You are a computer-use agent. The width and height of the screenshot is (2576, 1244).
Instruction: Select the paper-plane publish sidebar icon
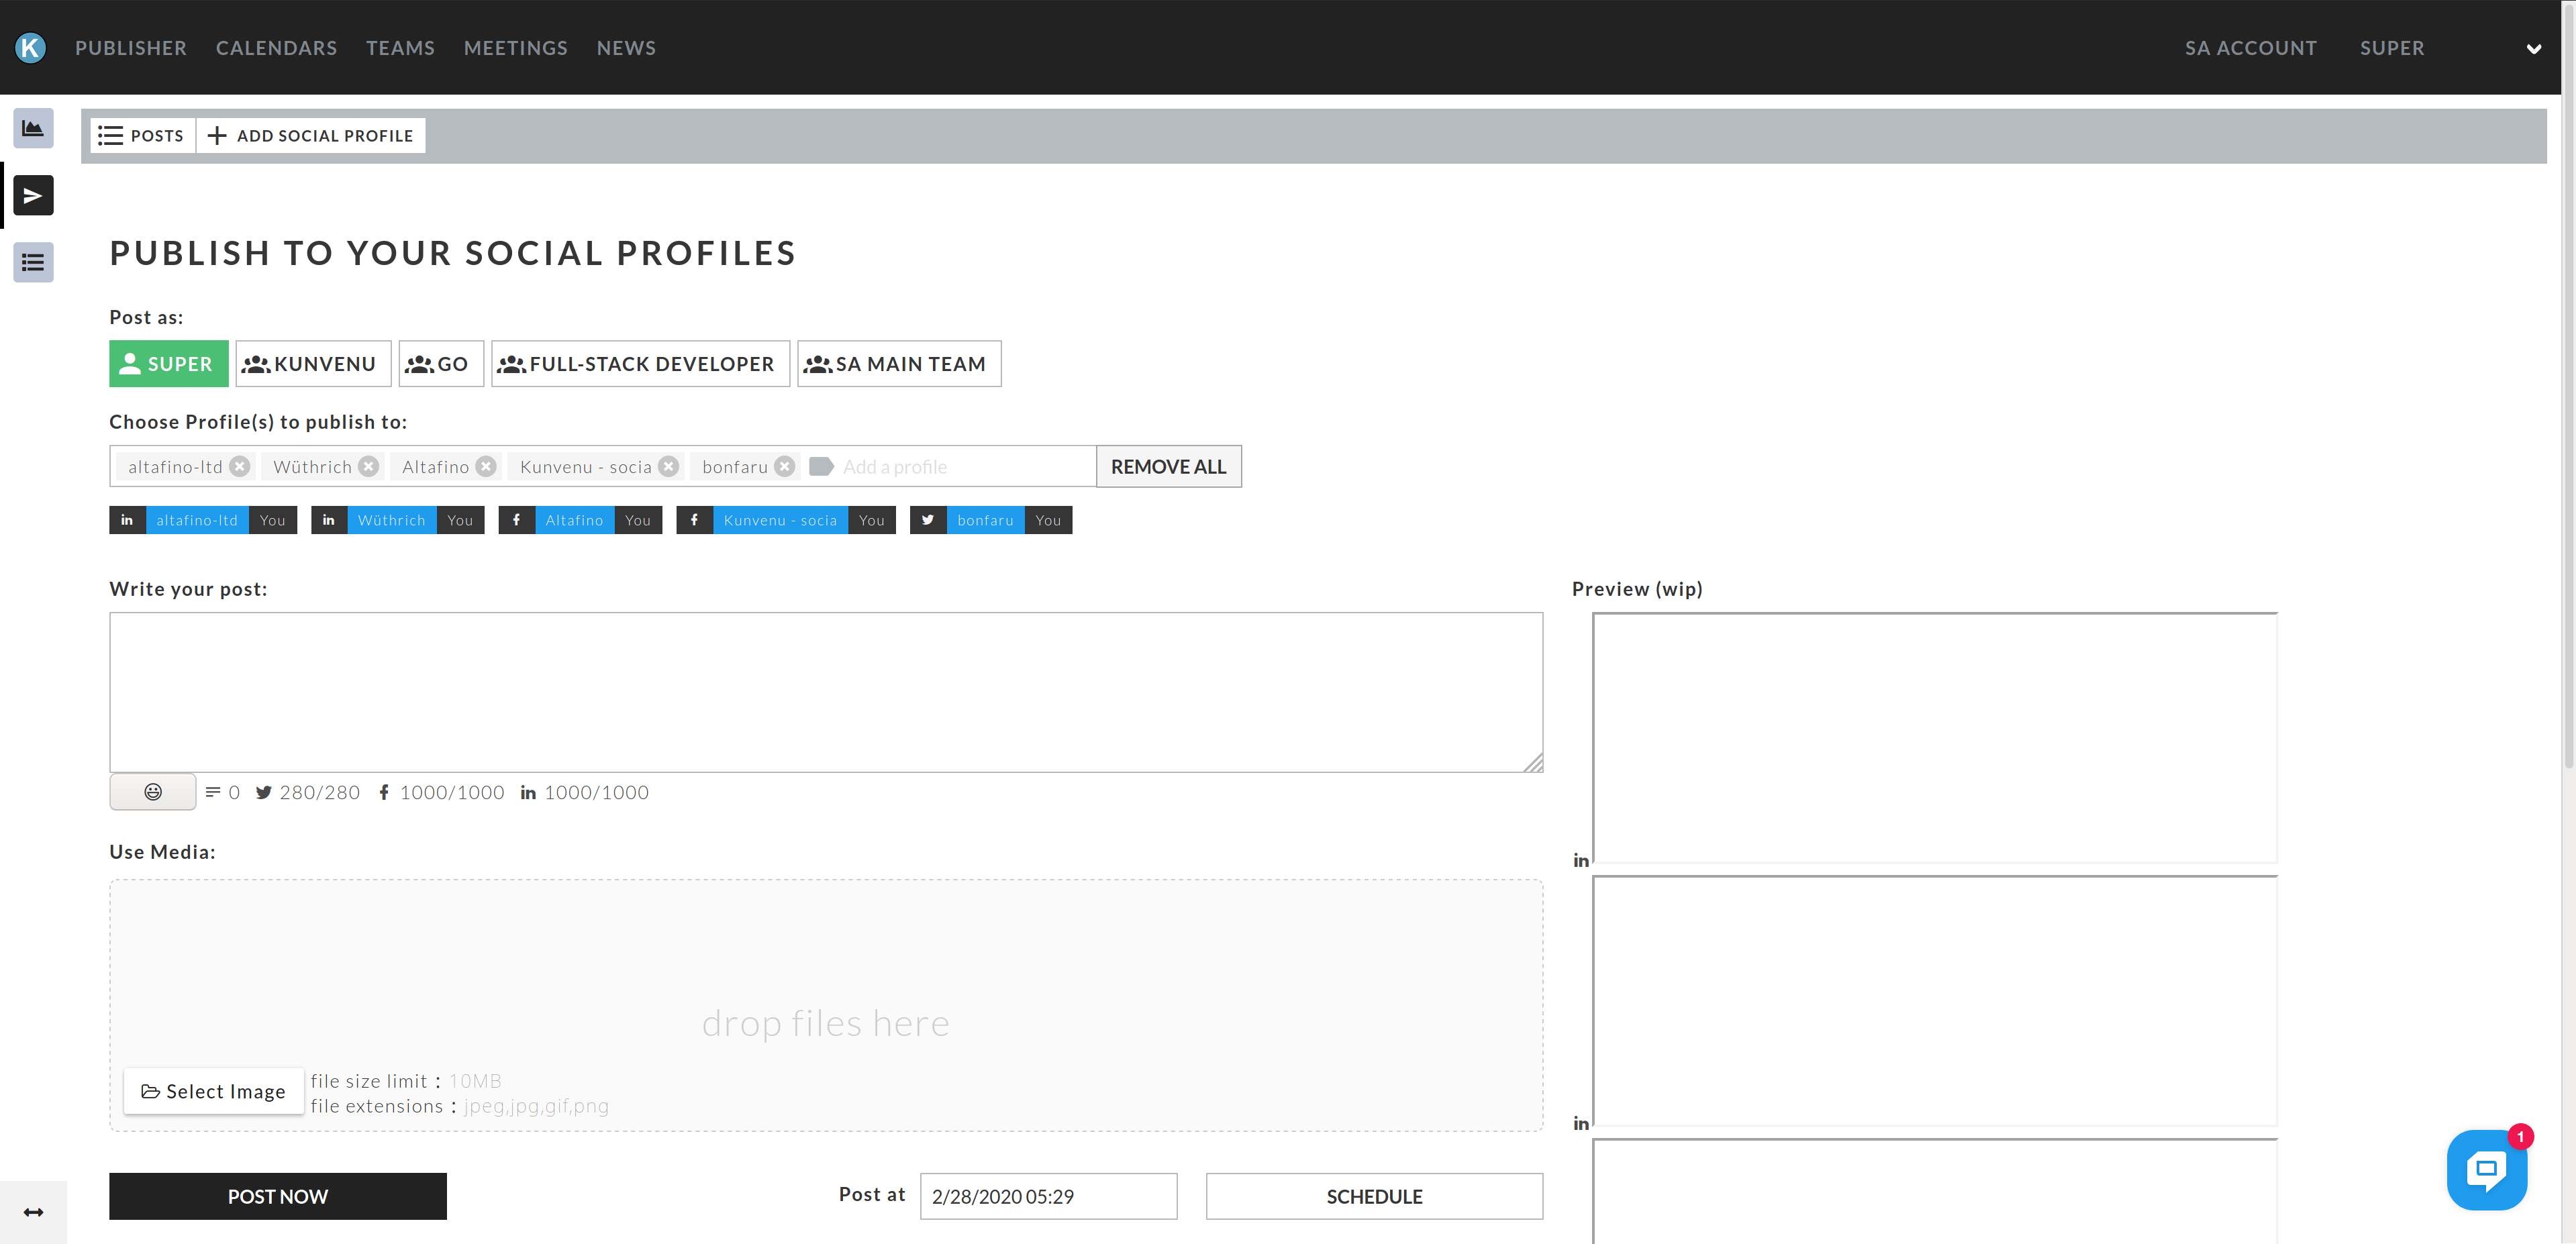click(x=33, y=195)
